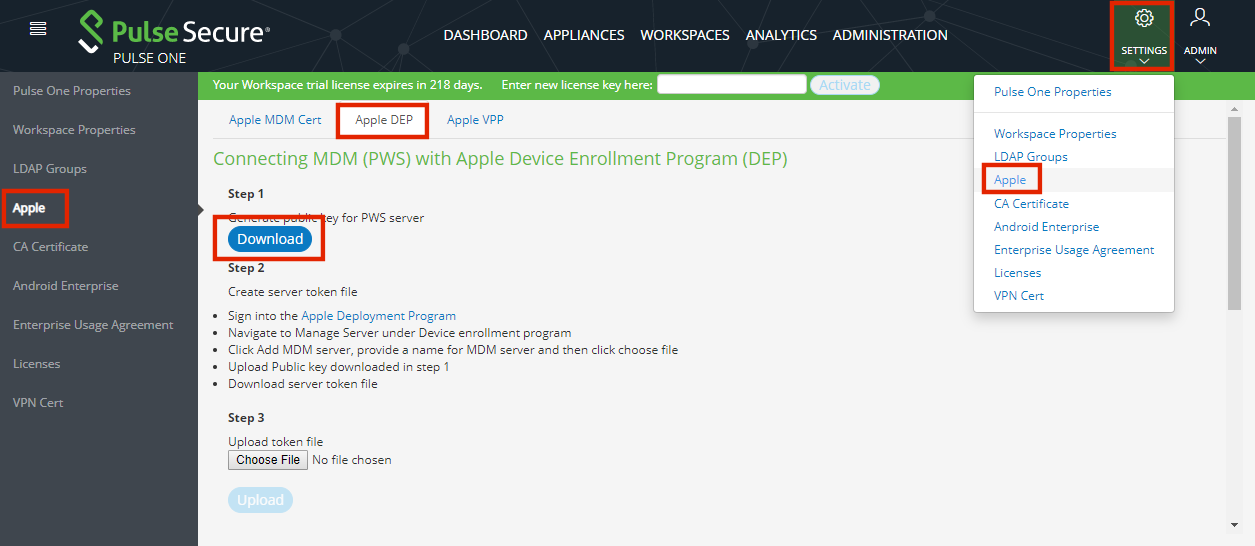
Task: Click the vertical scrollbar thumb
Action: [x=1234, y=212]
